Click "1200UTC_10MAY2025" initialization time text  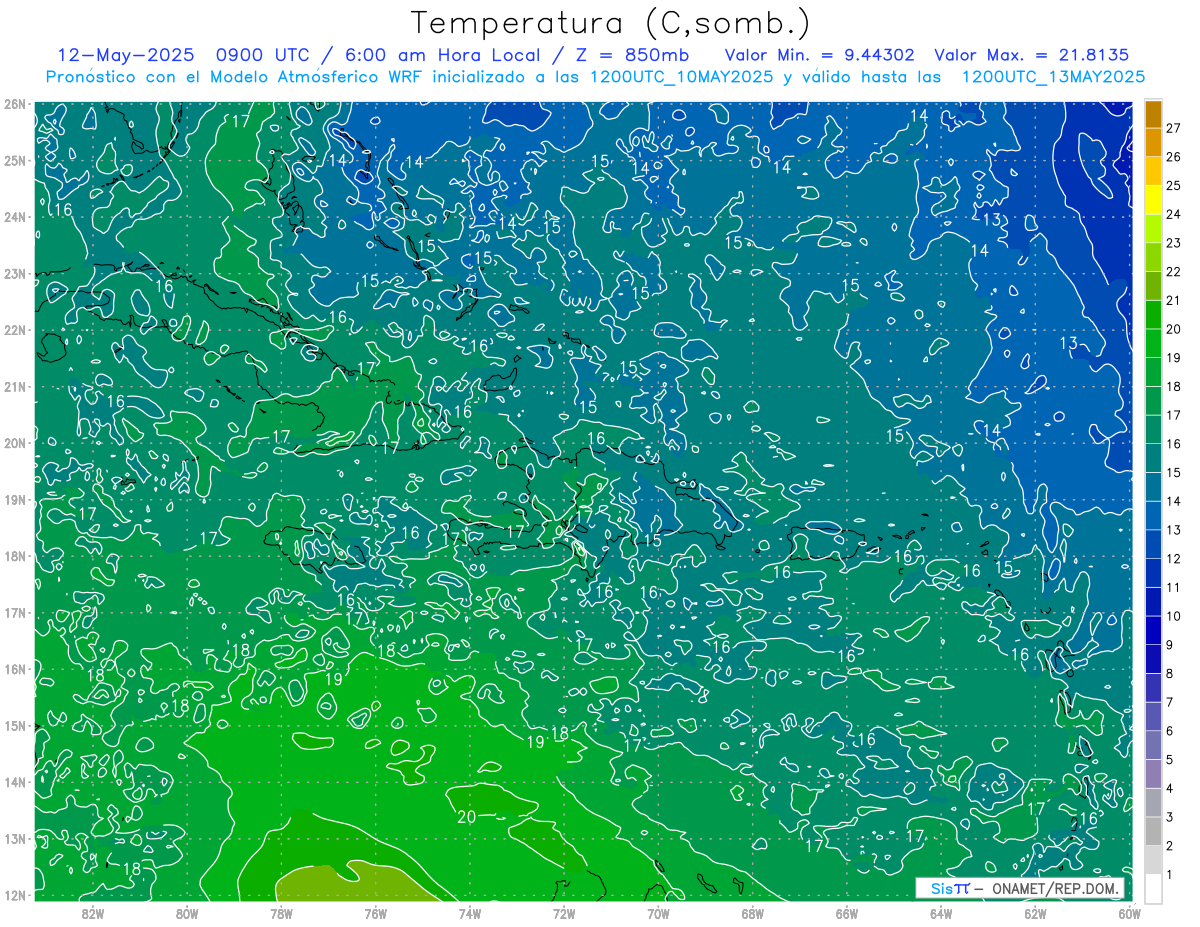(681, 77)
